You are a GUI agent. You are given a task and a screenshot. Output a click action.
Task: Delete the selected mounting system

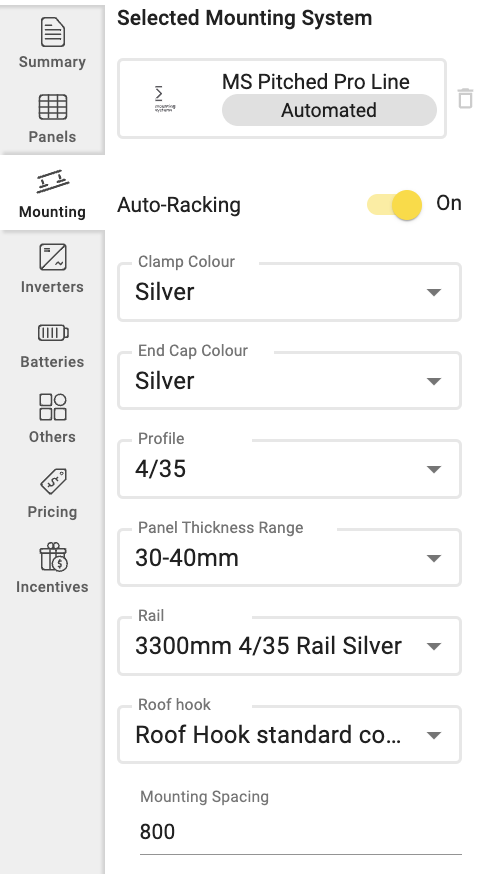click(x=465, y=98)
